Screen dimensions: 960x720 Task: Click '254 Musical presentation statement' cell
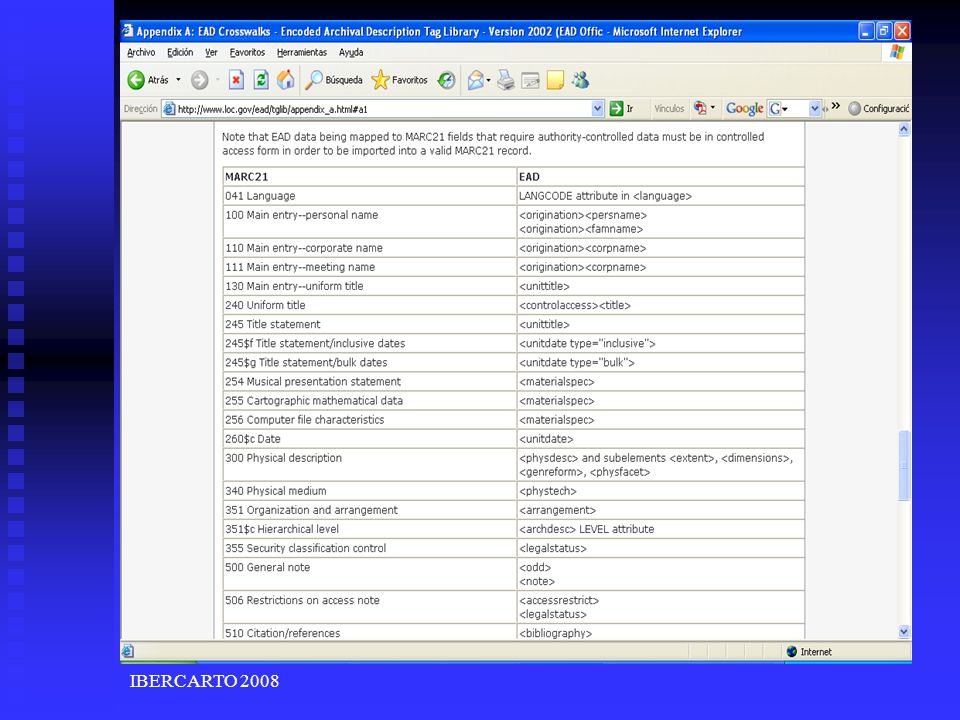coord(370,381)
